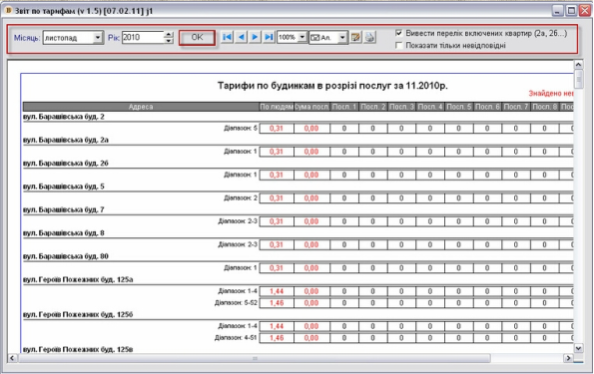Screen dimensions: 594x374
Task: Click the horizontal scrollbar right arrow
Action: 568,358
